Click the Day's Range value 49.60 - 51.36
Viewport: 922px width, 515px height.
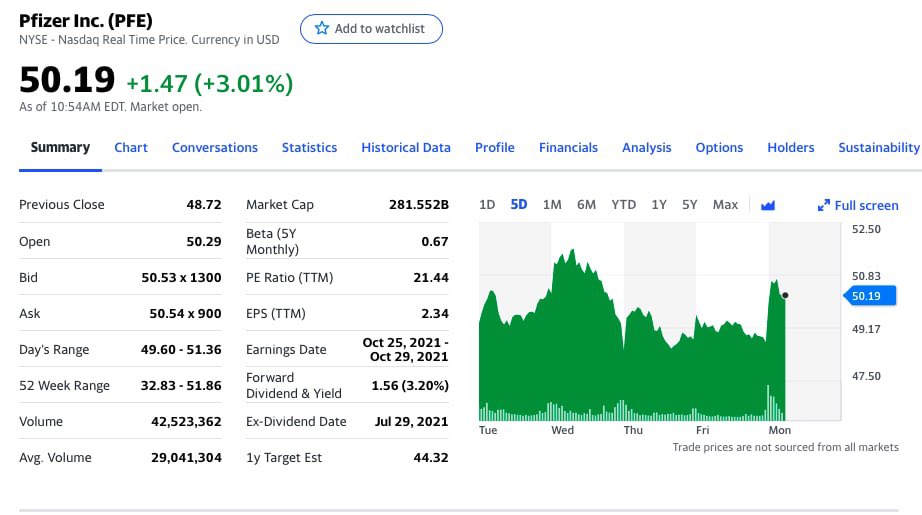coord(181,350)
